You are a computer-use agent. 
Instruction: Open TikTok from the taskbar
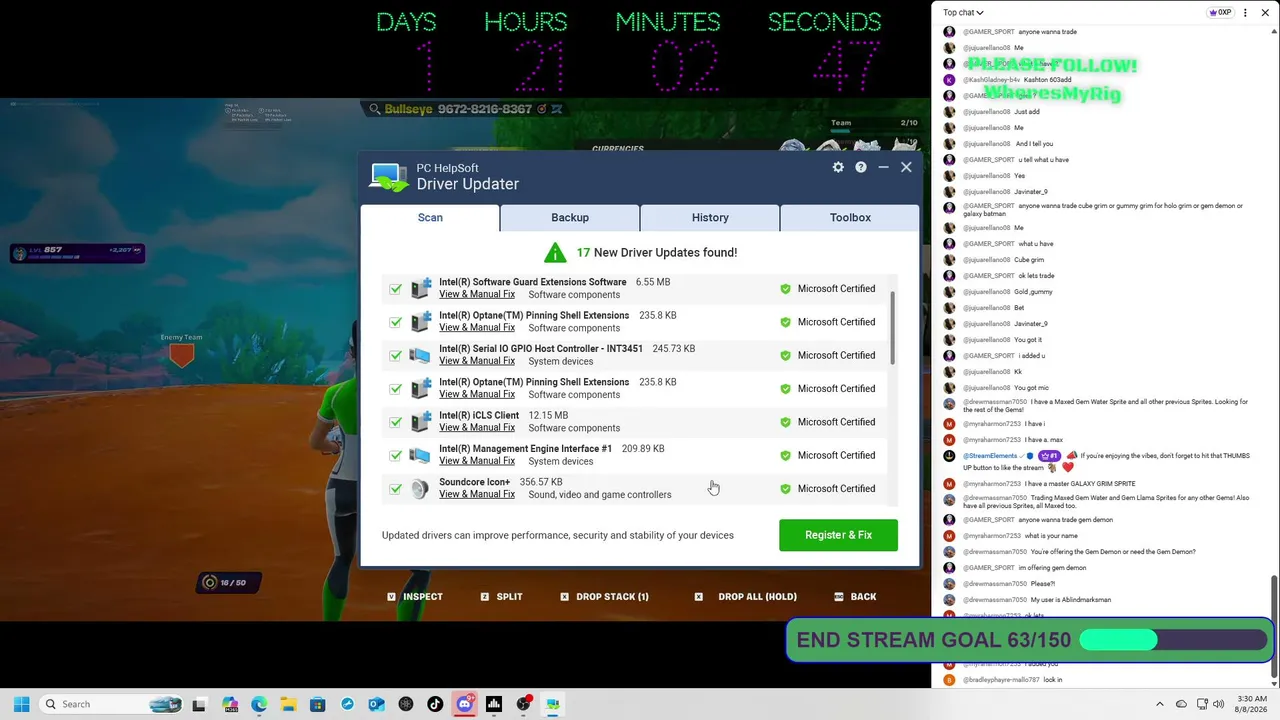click(435, 704)
